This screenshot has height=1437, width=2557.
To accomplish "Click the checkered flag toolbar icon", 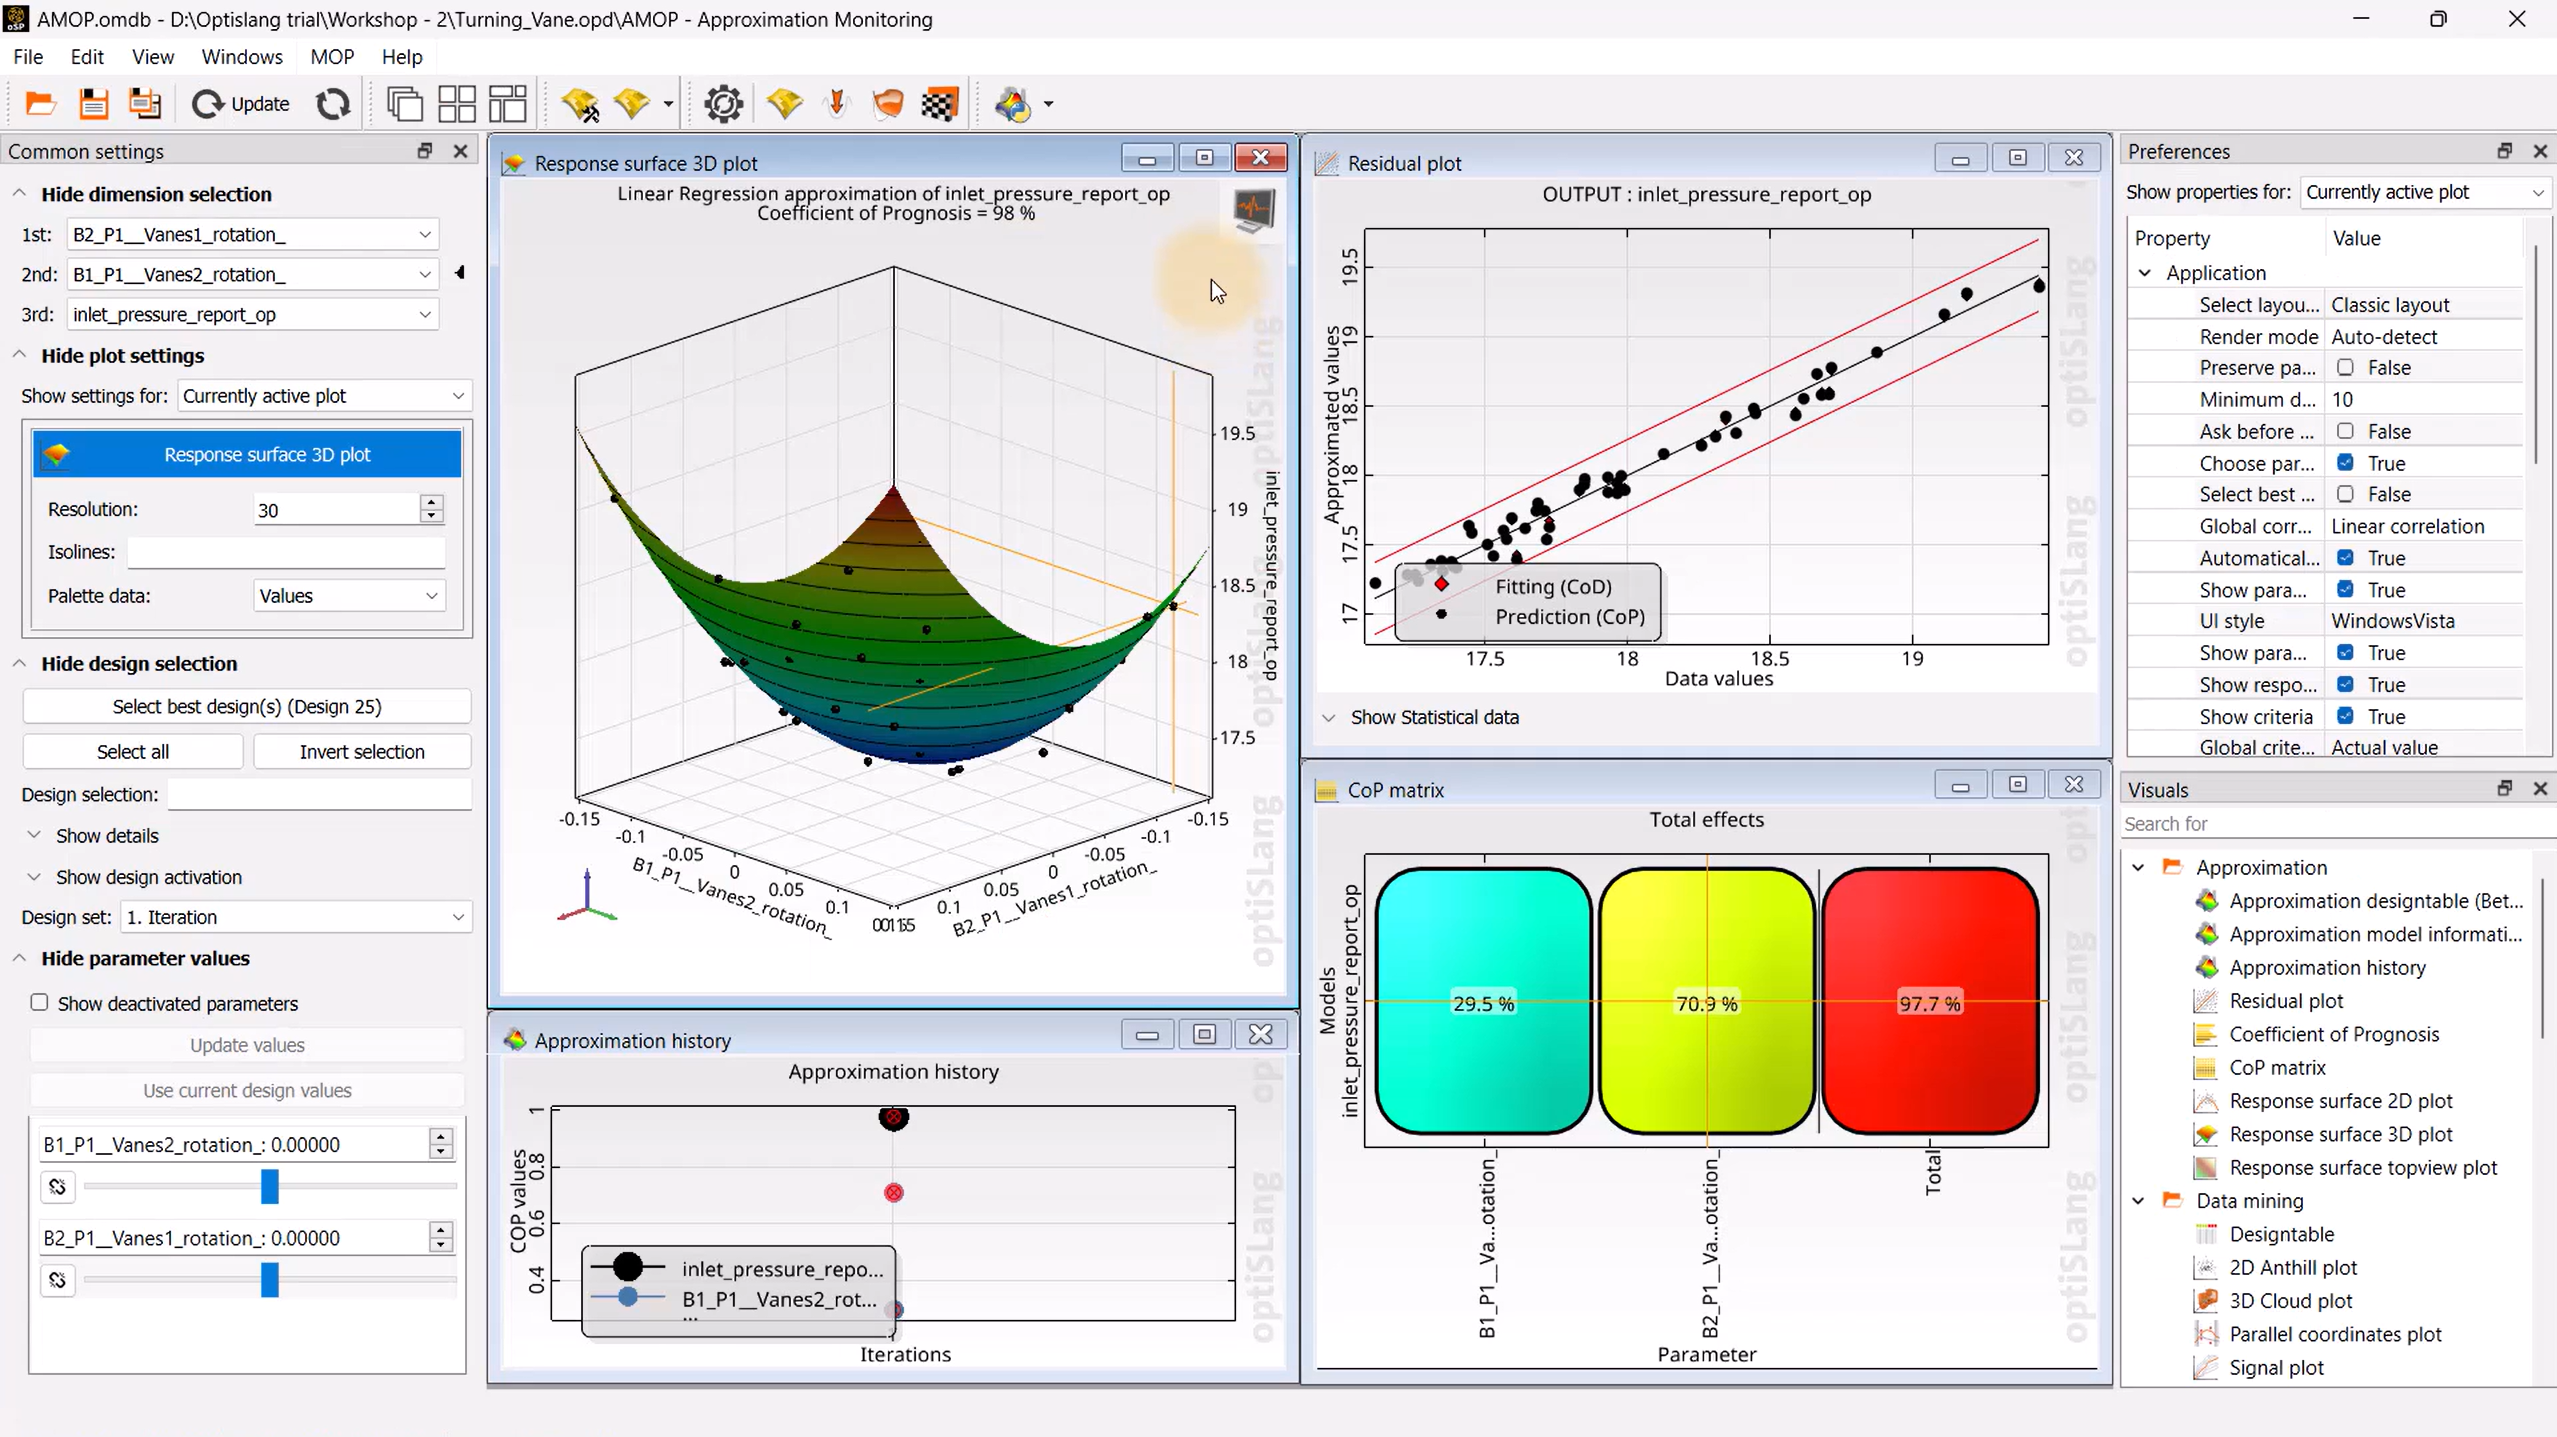I will tap(939, 104).
